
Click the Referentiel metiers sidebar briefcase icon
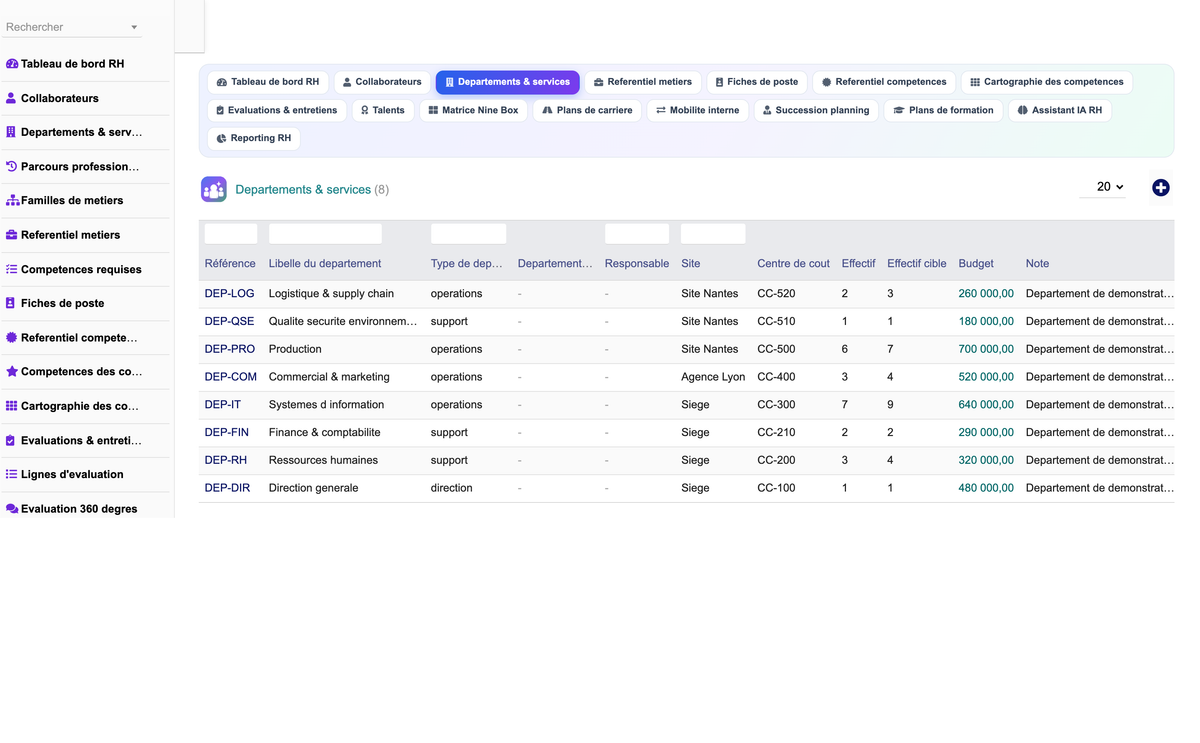12,235
